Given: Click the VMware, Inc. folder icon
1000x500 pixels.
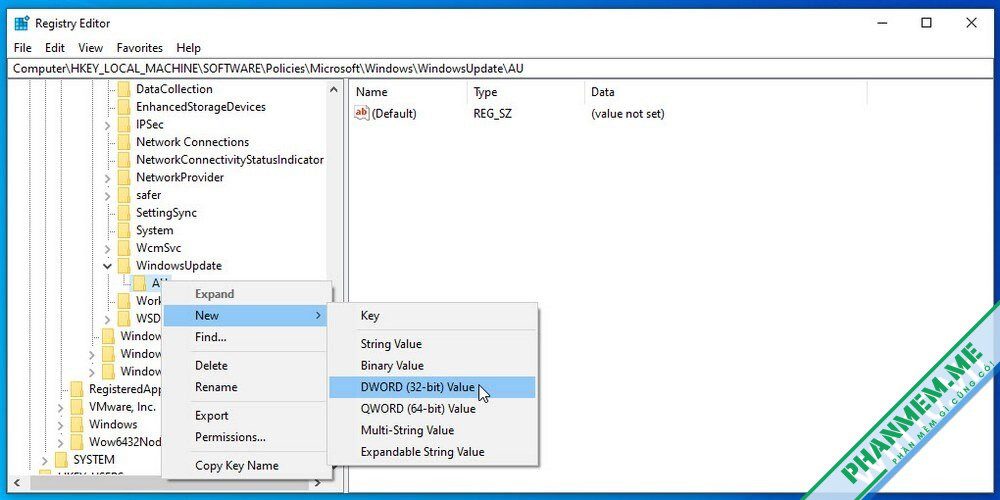Looking at the screenshot, I should coord(77,407).
